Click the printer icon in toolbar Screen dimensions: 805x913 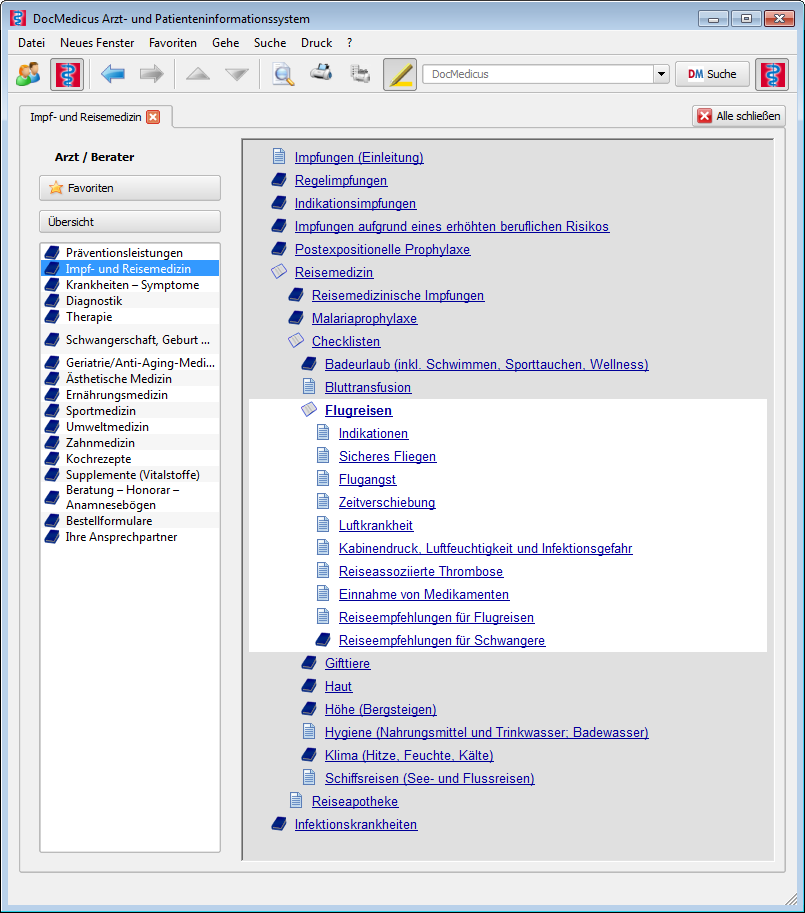click(321, 73)
